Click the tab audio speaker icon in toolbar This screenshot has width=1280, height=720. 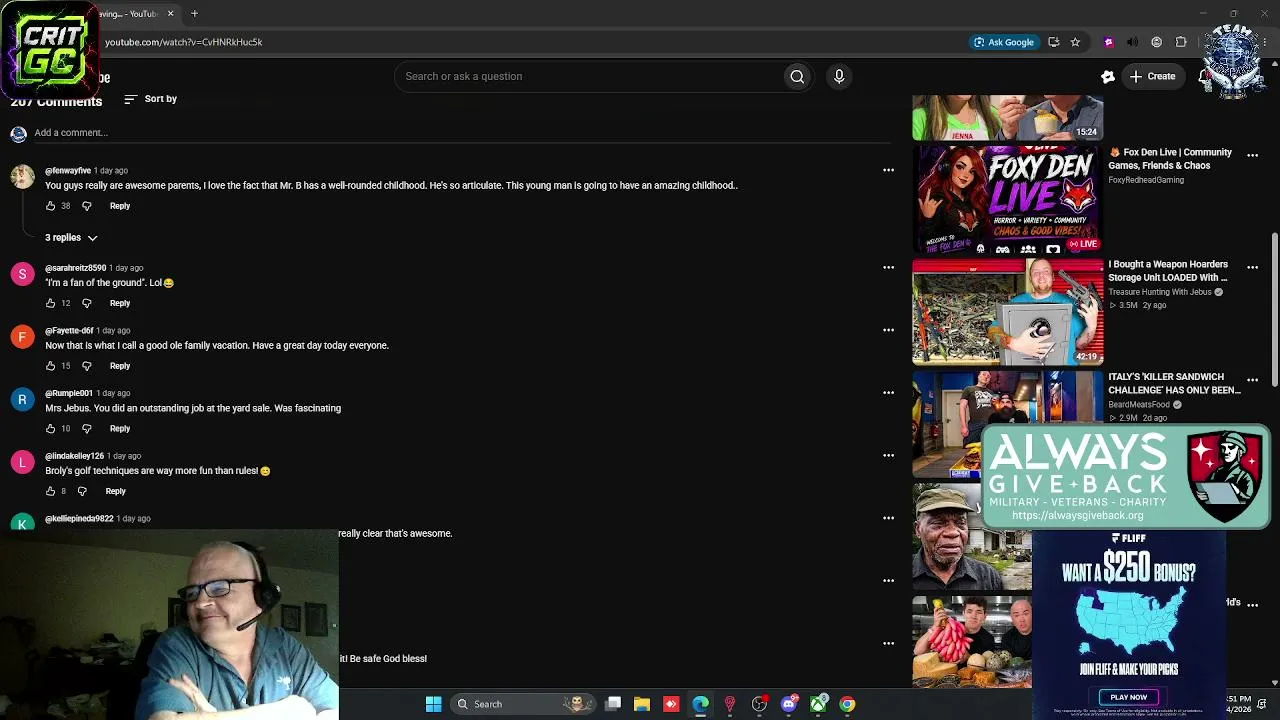[x=1132, y=42]
